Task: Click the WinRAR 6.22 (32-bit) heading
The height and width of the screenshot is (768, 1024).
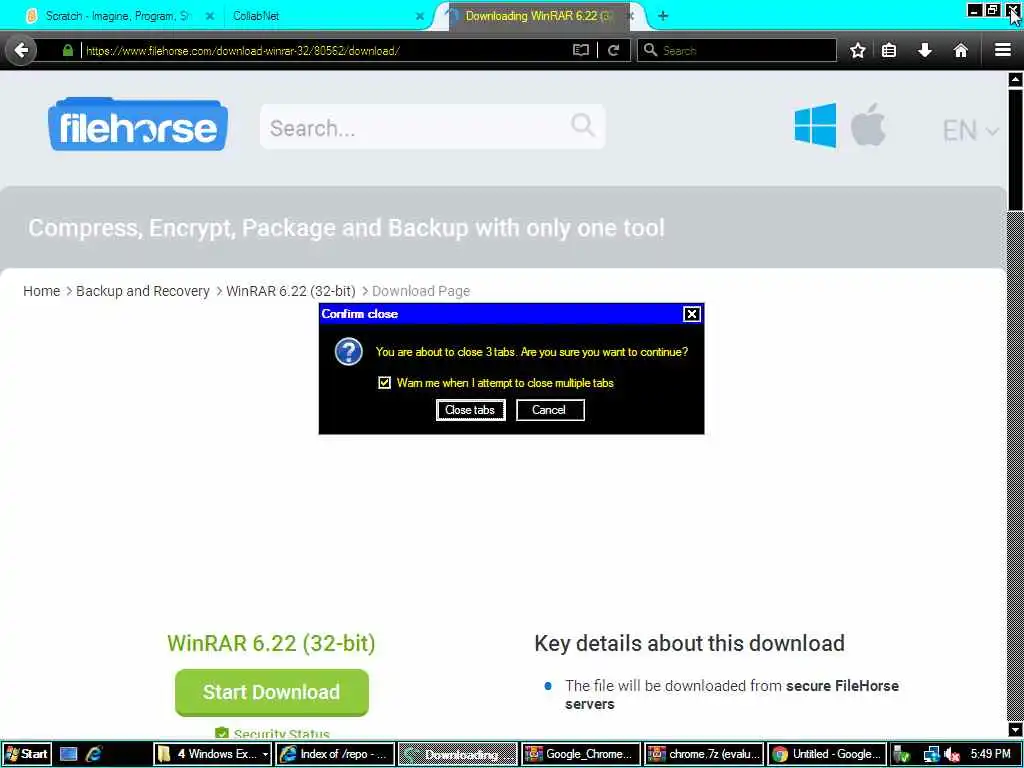Action: pyautogui.click(x=271, y=643)
